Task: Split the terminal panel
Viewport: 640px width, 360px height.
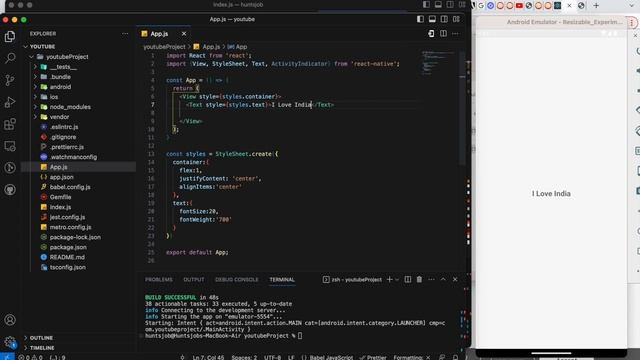Action: click(407, 280)
